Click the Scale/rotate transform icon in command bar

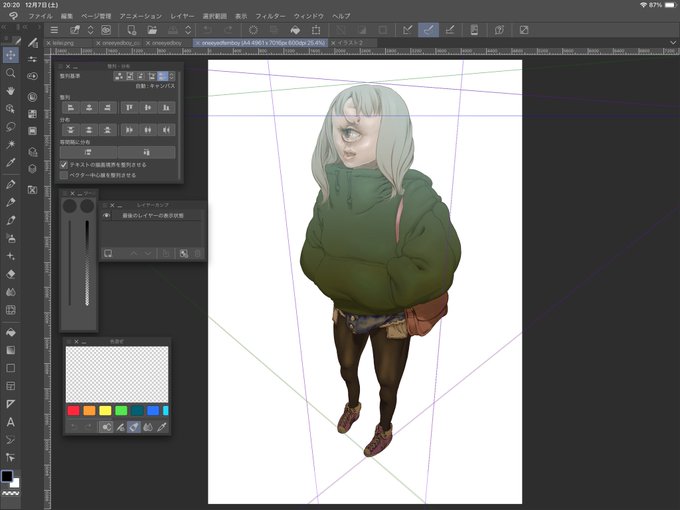coord(316,30)
